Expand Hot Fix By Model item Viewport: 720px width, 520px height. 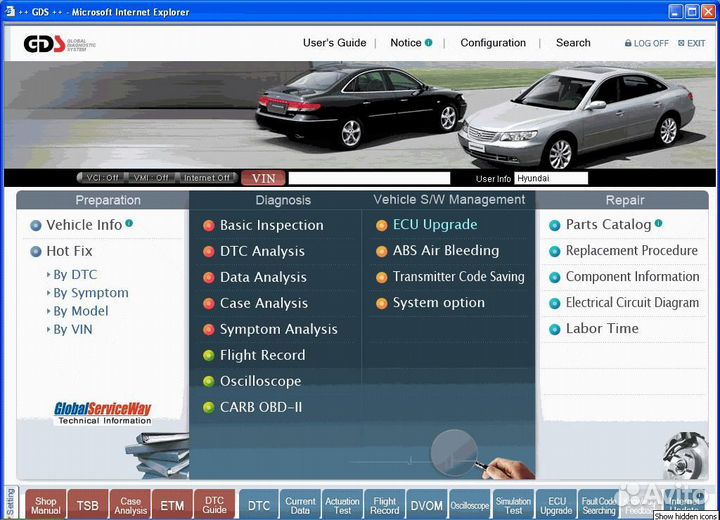coord(80,311)
